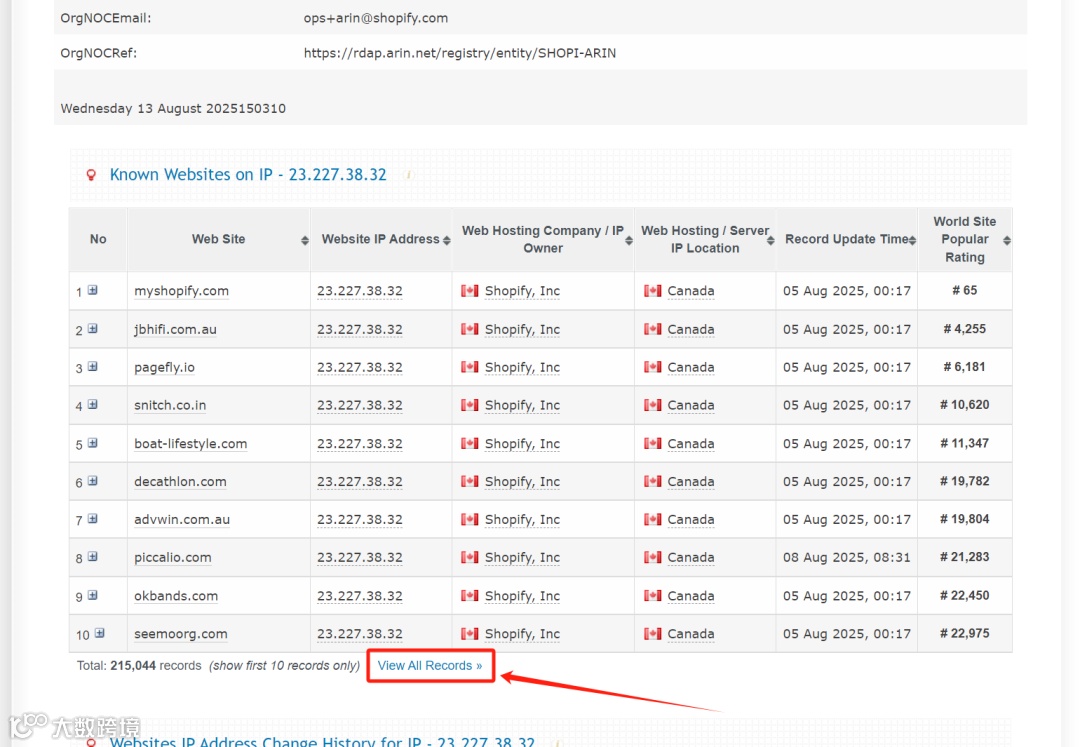The width and height of the screenshot is (1080, 747).
Task: Click Canada in piccalio.com row
Action: (690, 557)
